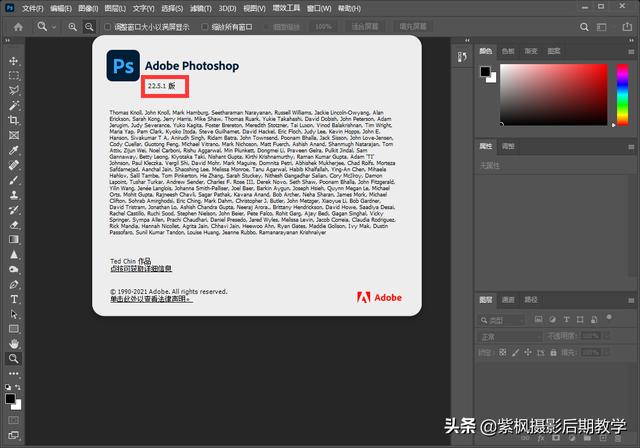Open the Zoom tool preset dropdown arrow
The width and height of the screenshot is (640, 448).
54,27
